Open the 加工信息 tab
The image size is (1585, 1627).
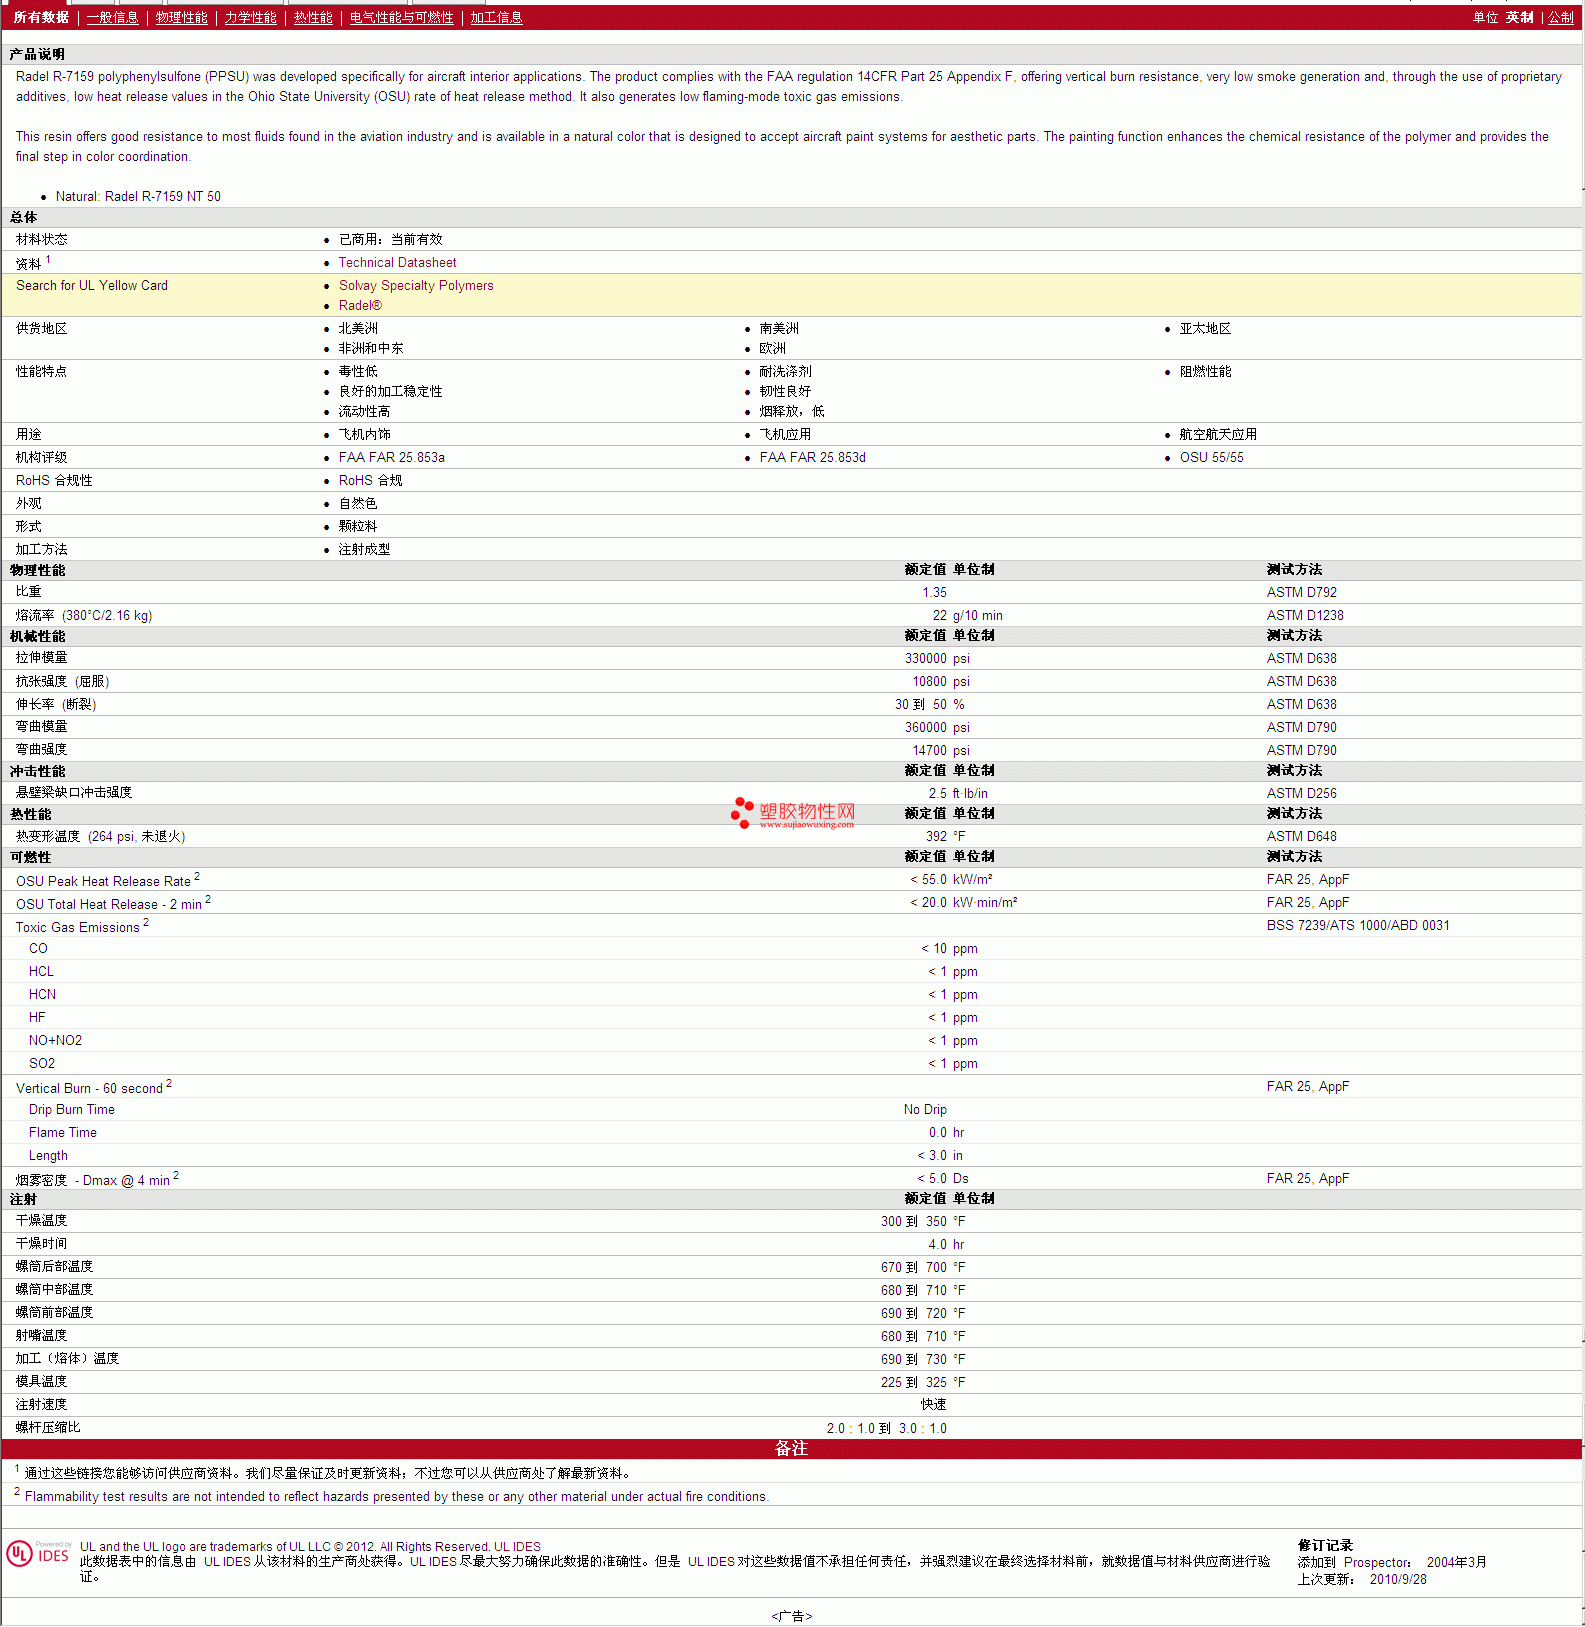(x=496, y=17)
